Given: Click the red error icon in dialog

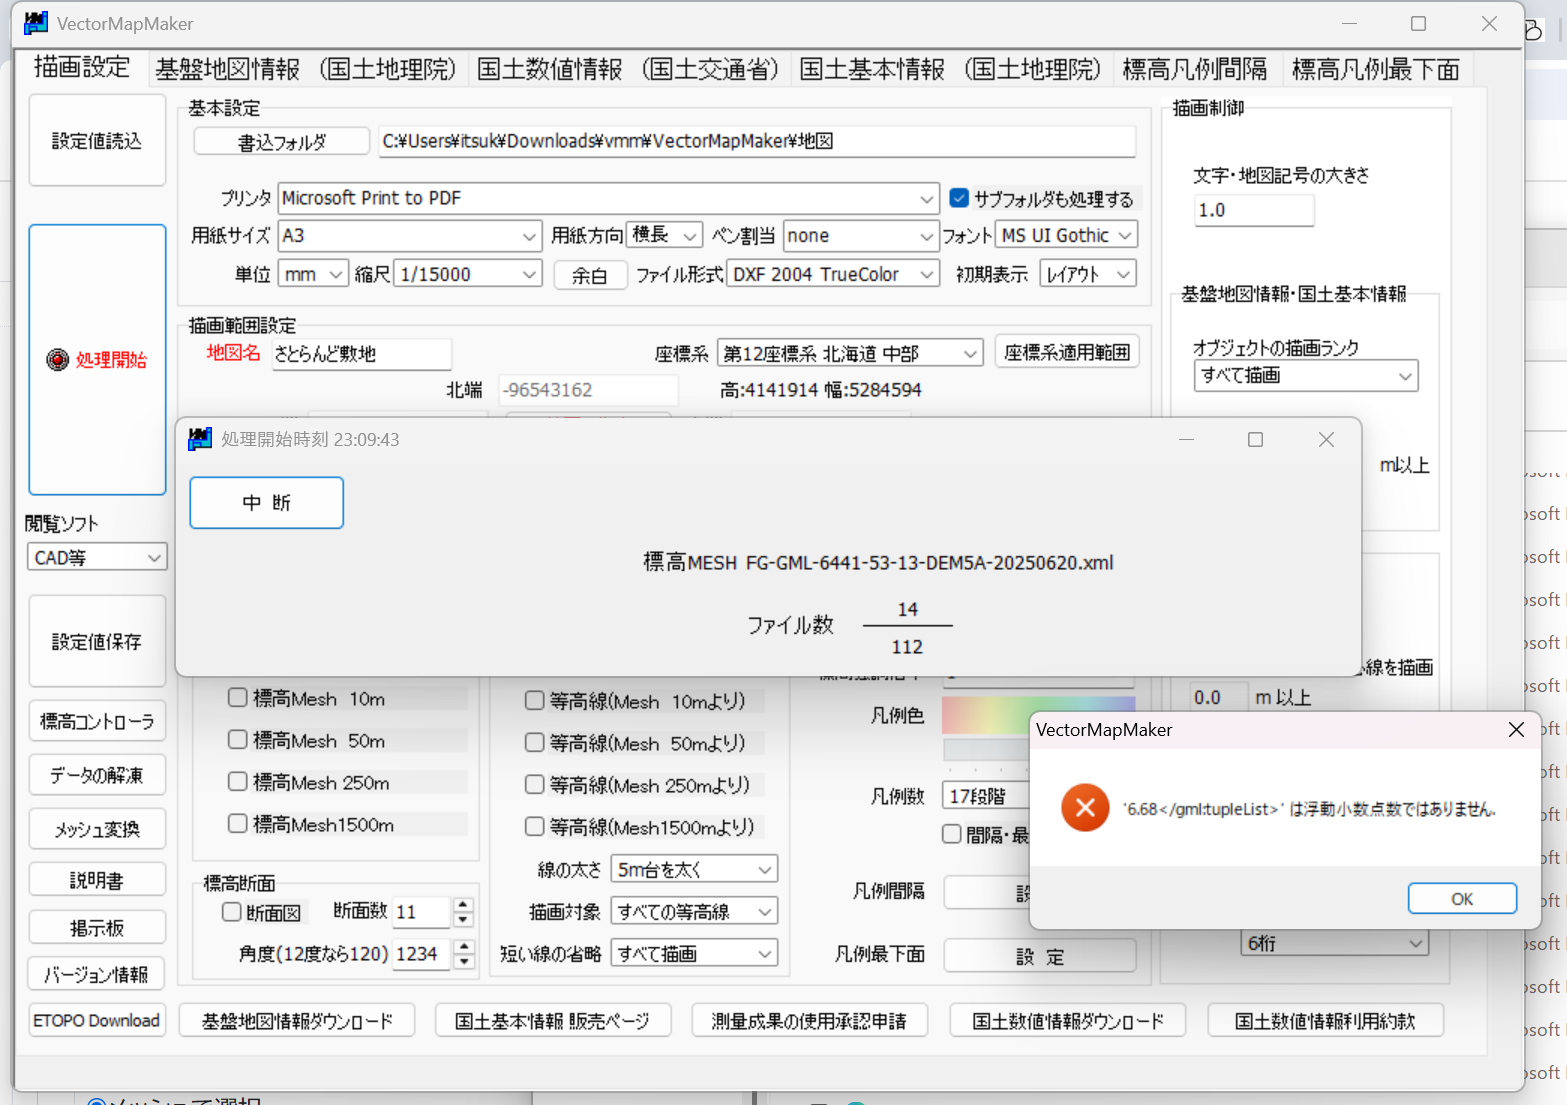Looking at the screenshot, I should tap(1085, 808).
